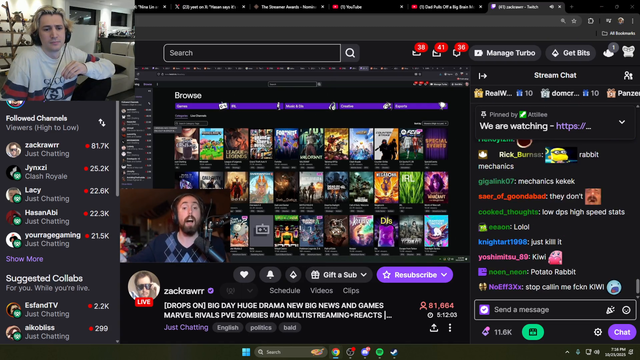Screen dimensions: 640x360
Task: Click the diamond Cheer bits icon under video
Action: coord(293,275)
